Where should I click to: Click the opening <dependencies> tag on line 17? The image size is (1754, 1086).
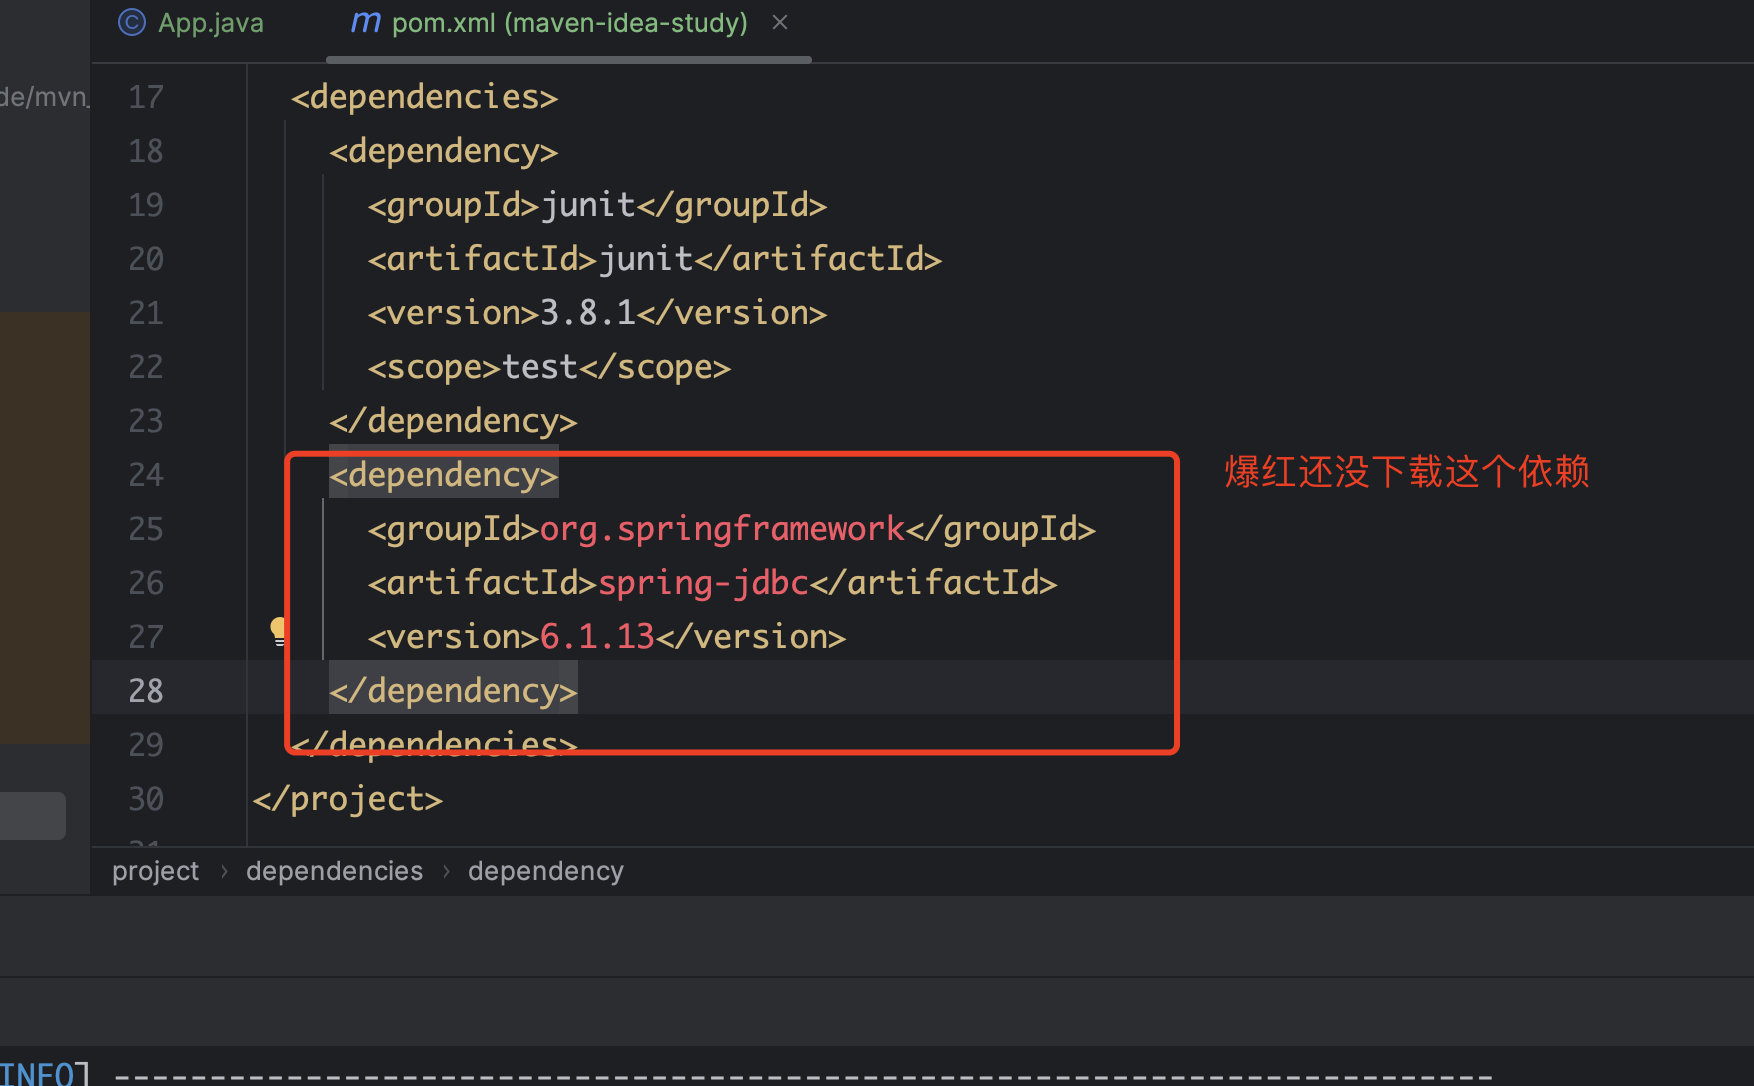click(x=424, y=97)
